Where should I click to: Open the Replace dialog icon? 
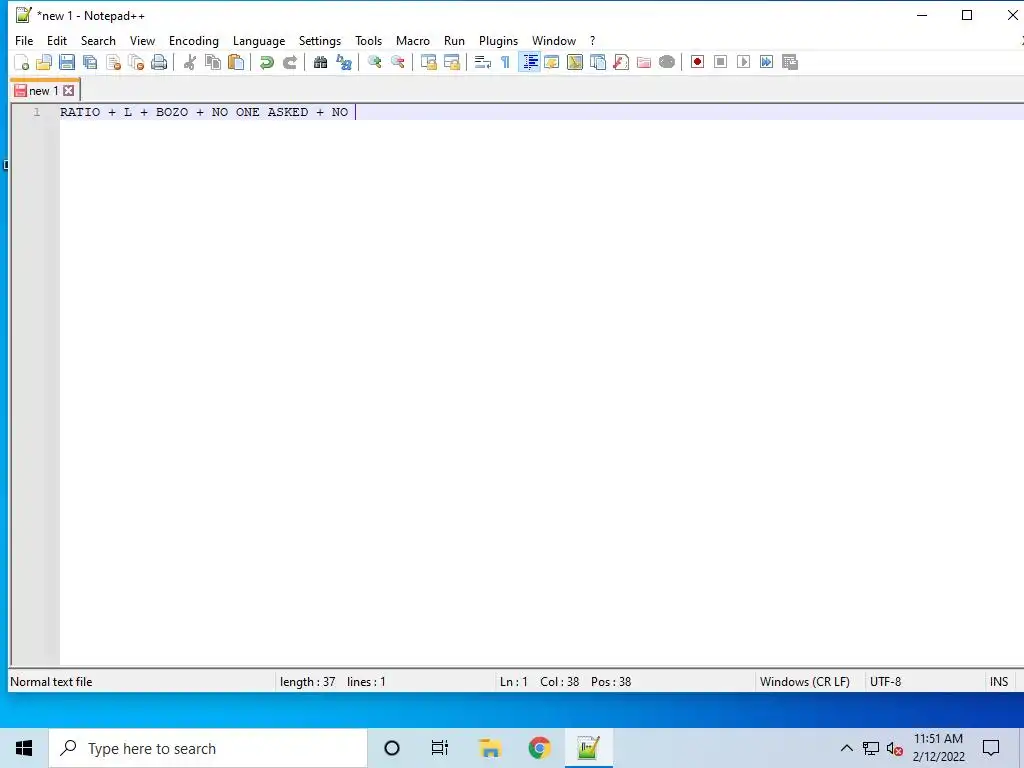(344, 62)
